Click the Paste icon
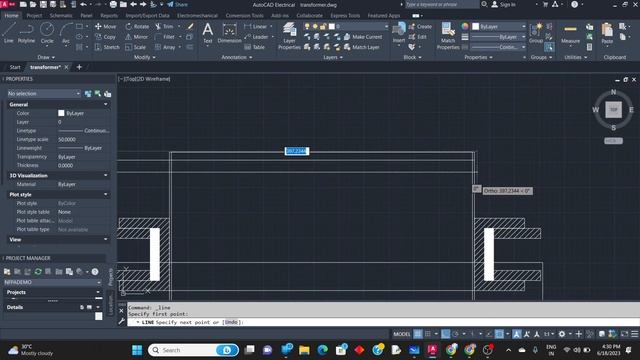Screen dimensions: 640x360 [607, 33]
